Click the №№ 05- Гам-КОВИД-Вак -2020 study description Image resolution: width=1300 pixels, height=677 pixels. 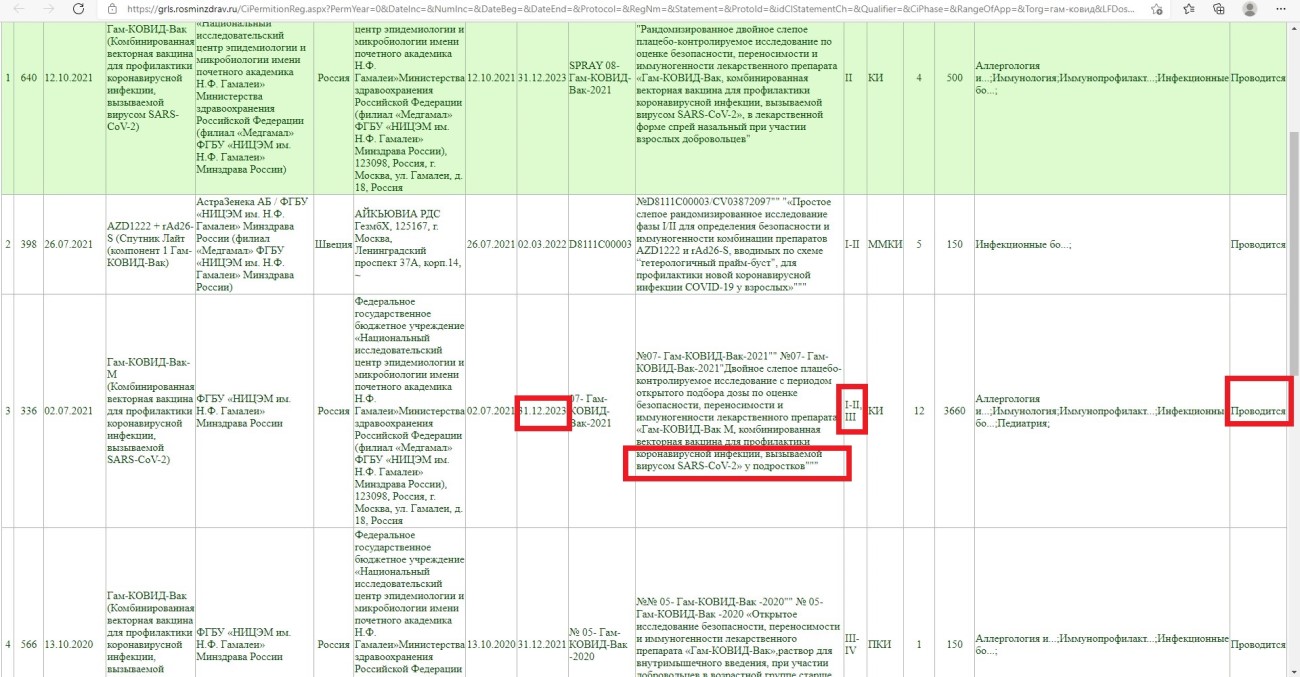point(738,638)
